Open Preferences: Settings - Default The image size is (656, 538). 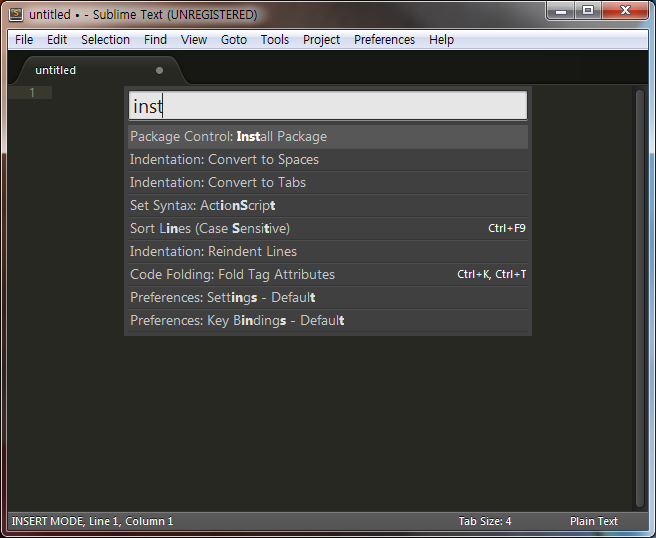[x=328, y=297]
